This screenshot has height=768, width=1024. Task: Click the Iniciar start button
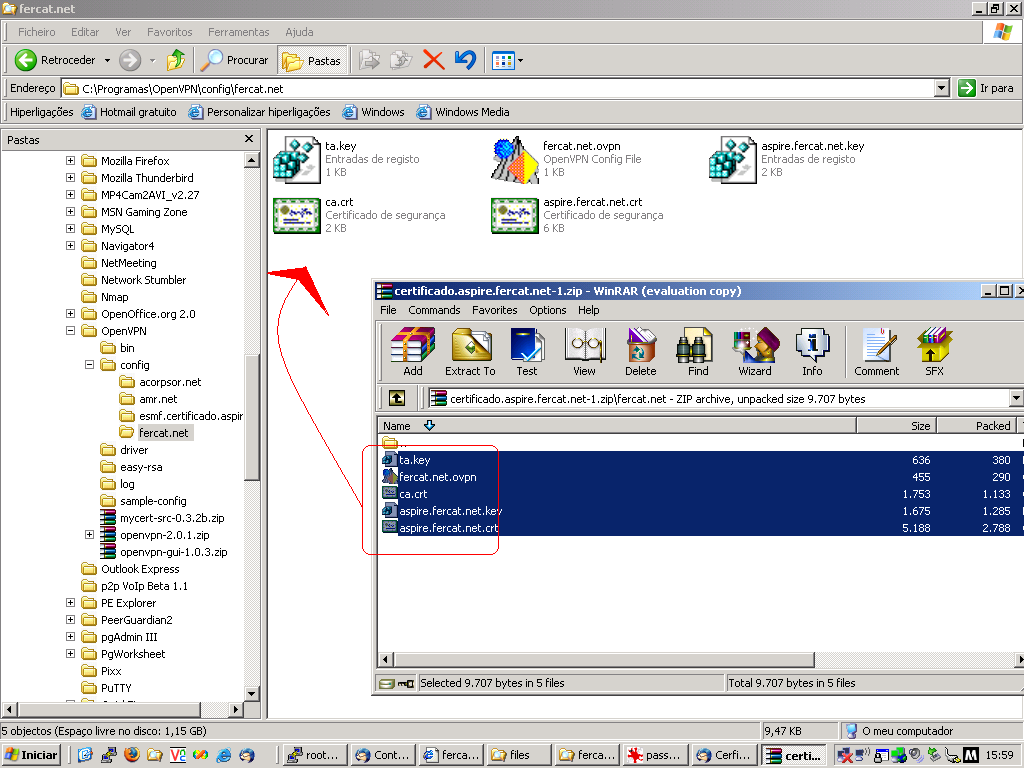click(x=31, y=755)
